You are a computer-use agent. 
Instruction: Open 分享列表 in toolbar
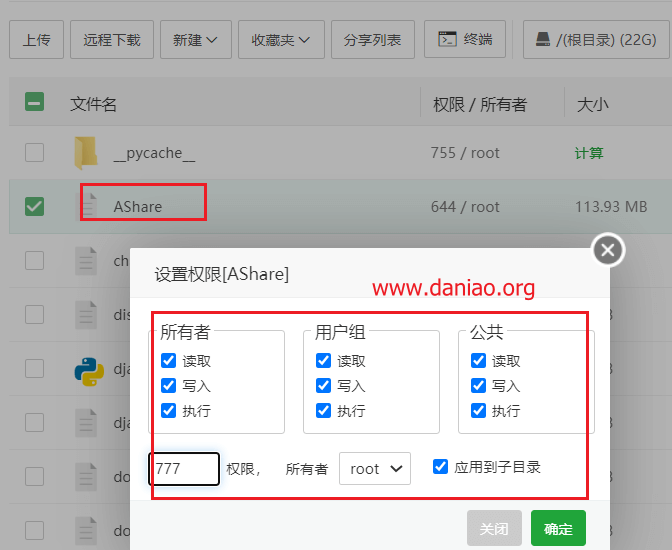[x=372, y=39]
